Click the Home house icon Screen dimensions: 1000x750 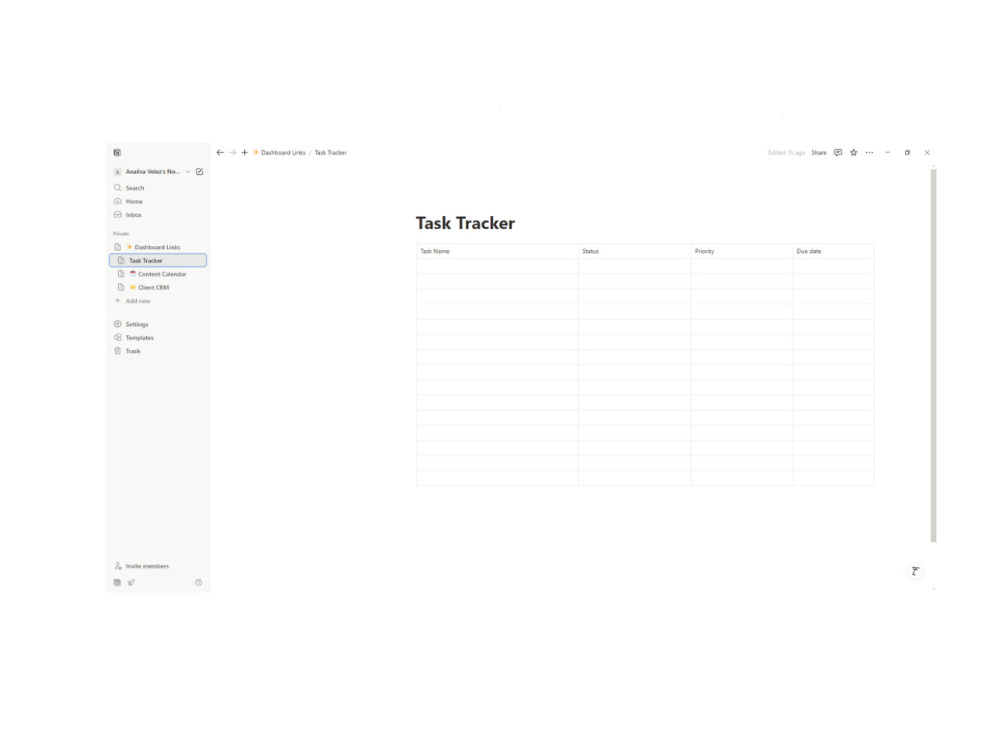(117, 202)
